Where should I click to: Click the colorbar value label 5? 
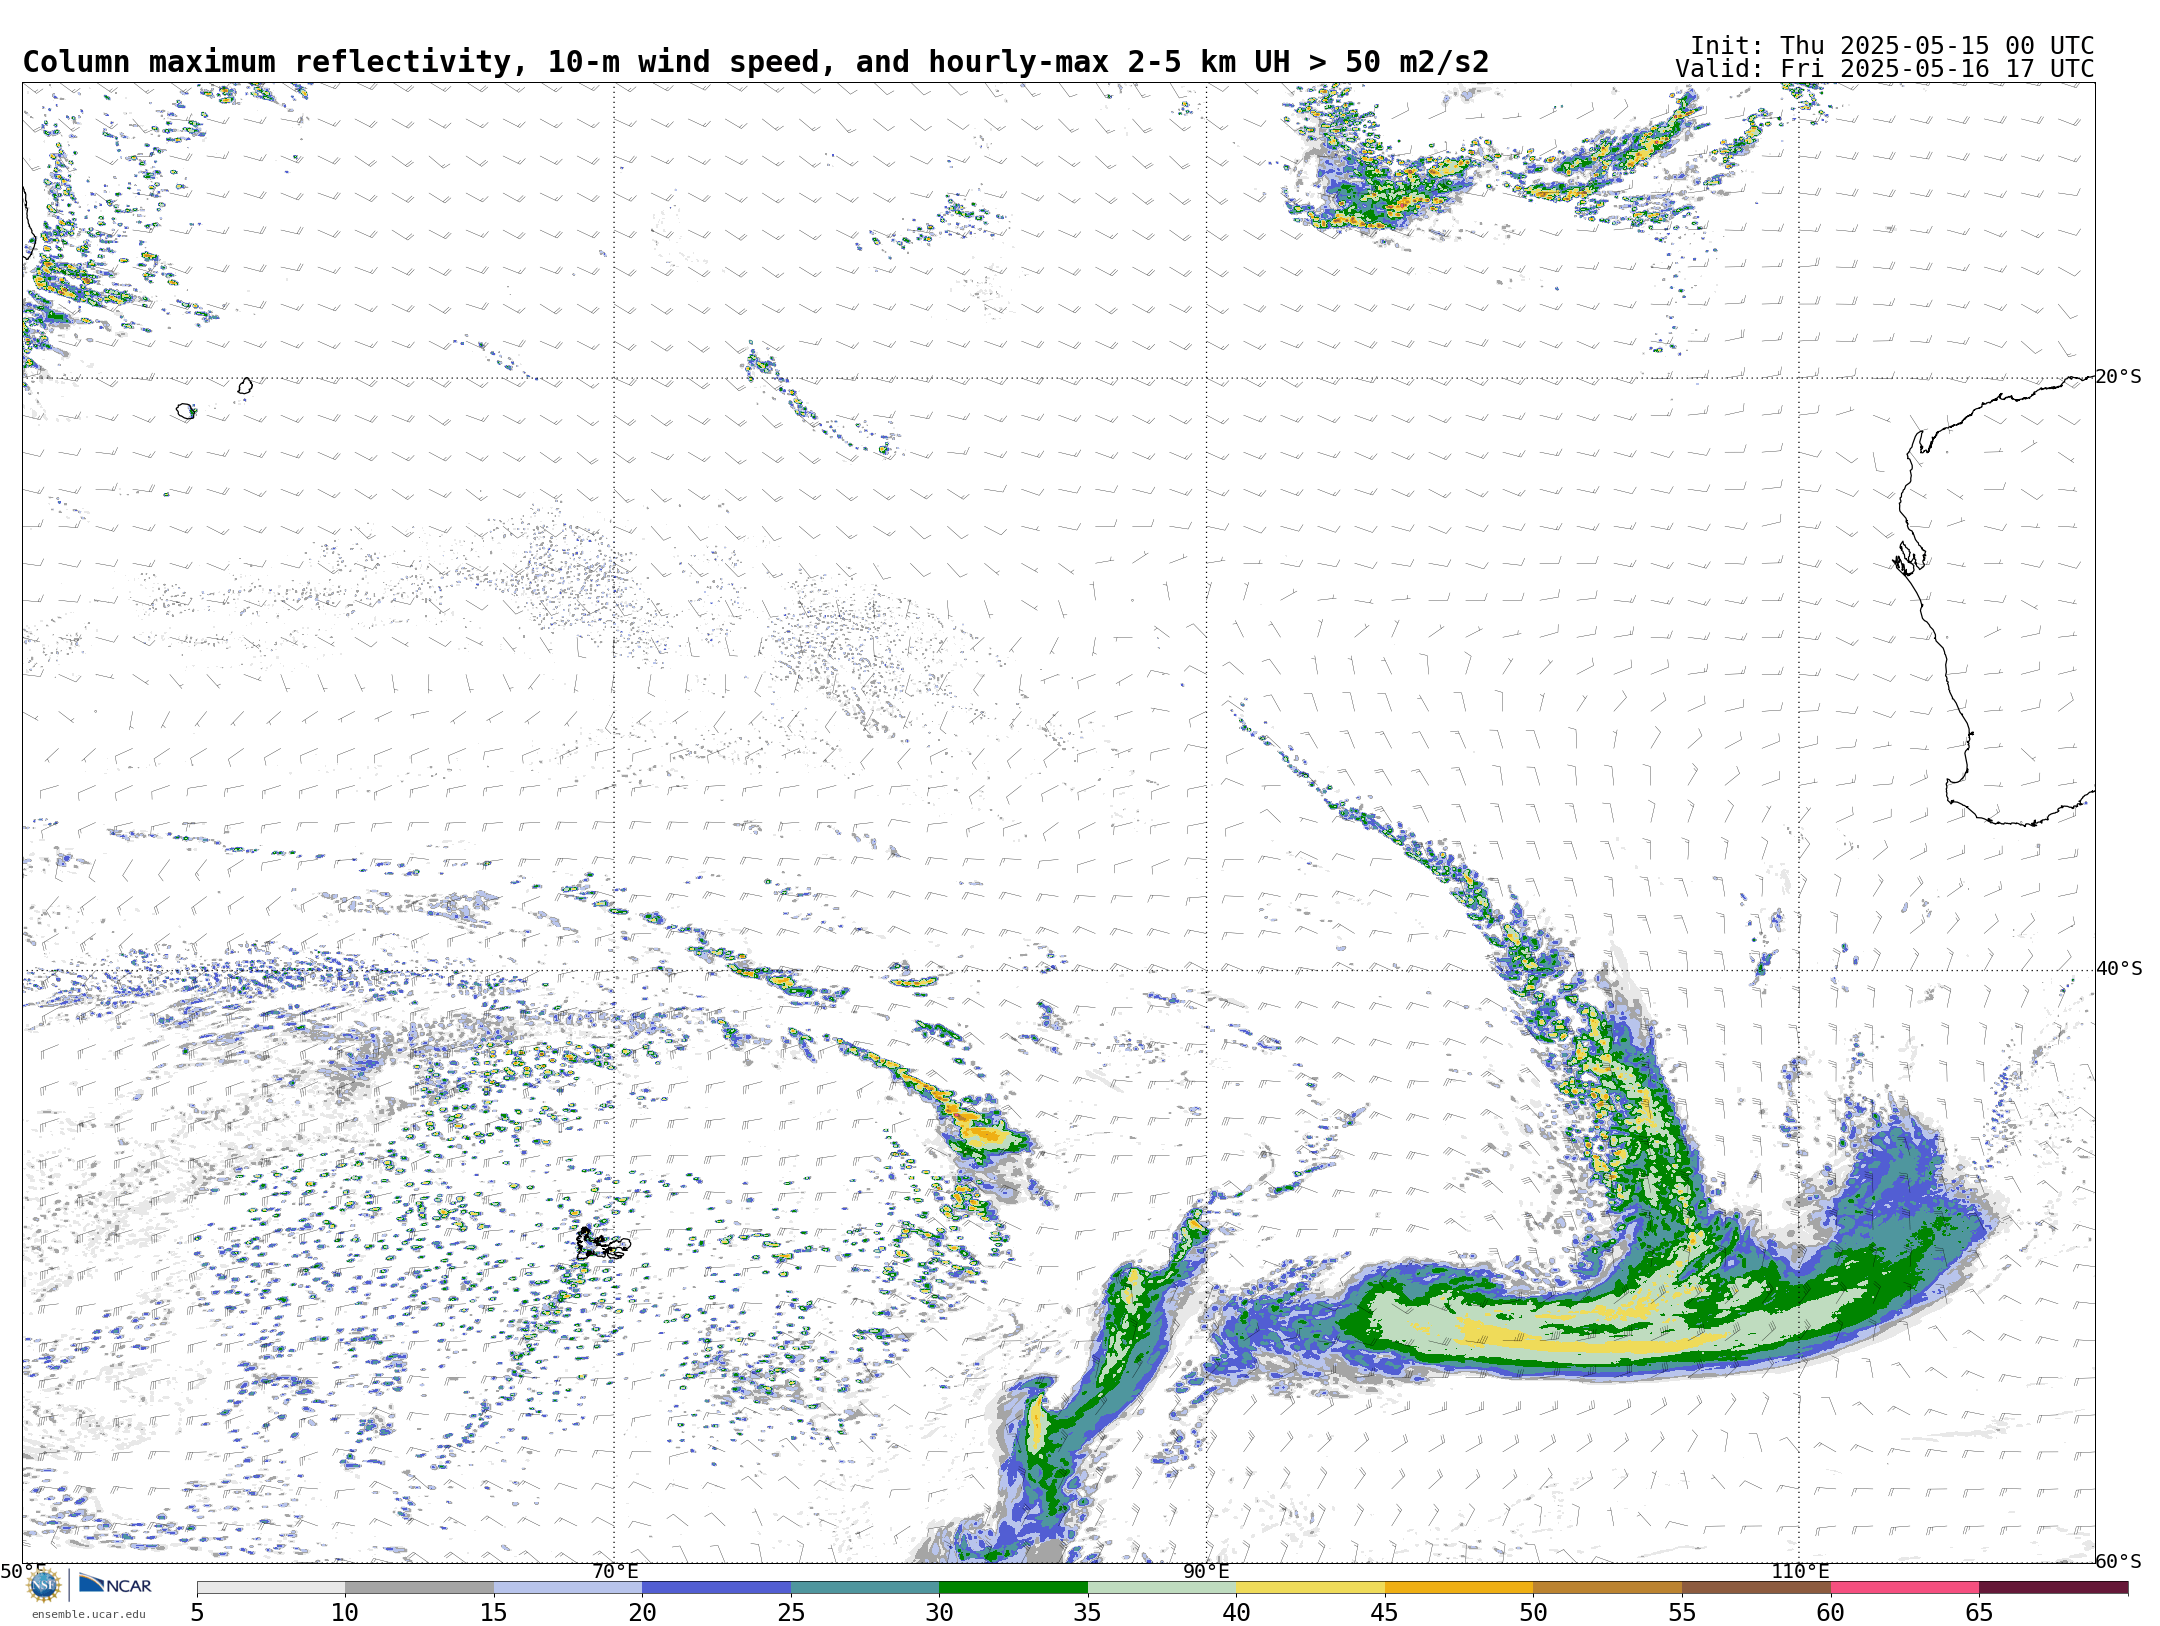click(197, 1612)
